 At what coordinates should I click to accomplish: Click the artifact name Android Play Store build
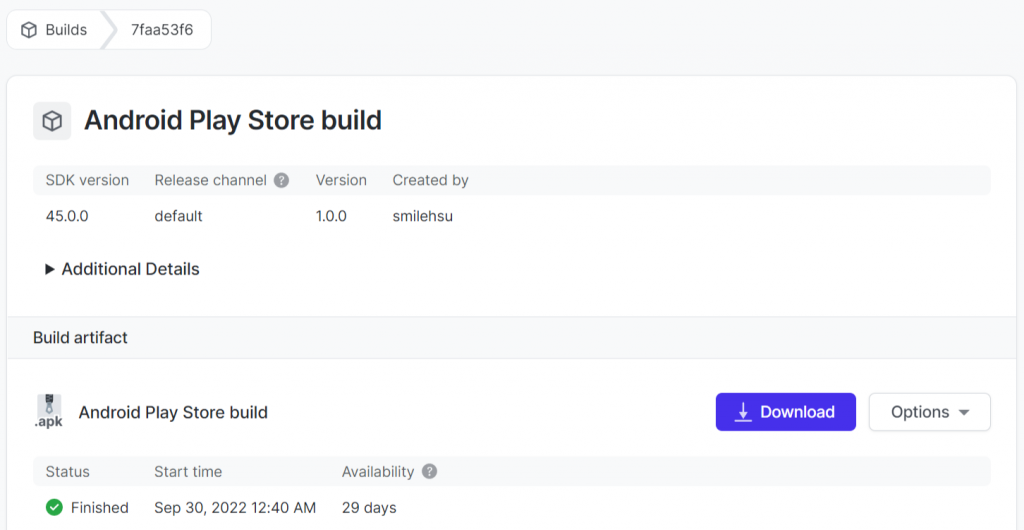pos(173,412)
